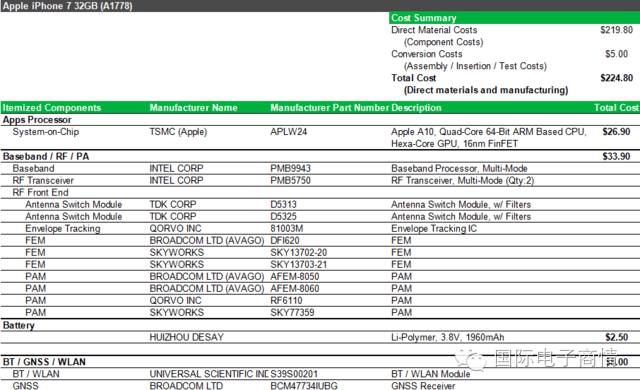
Task: Select part number D5313
Action: click(283, 204)
